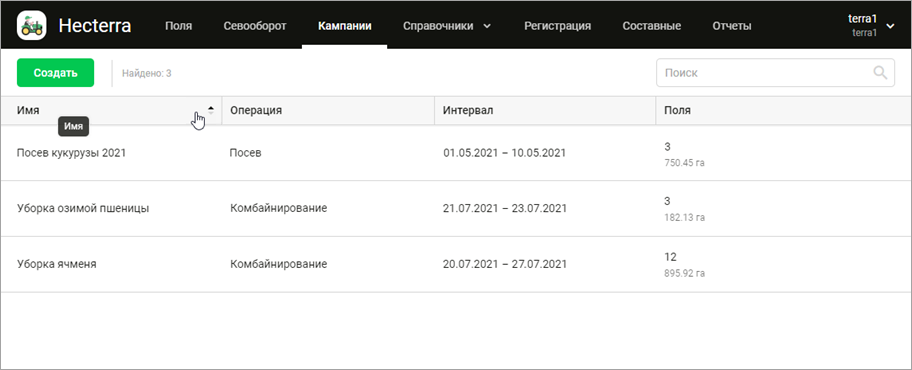Go to Регистрация section
Viewport: 912px width, 370px height.
557,26
